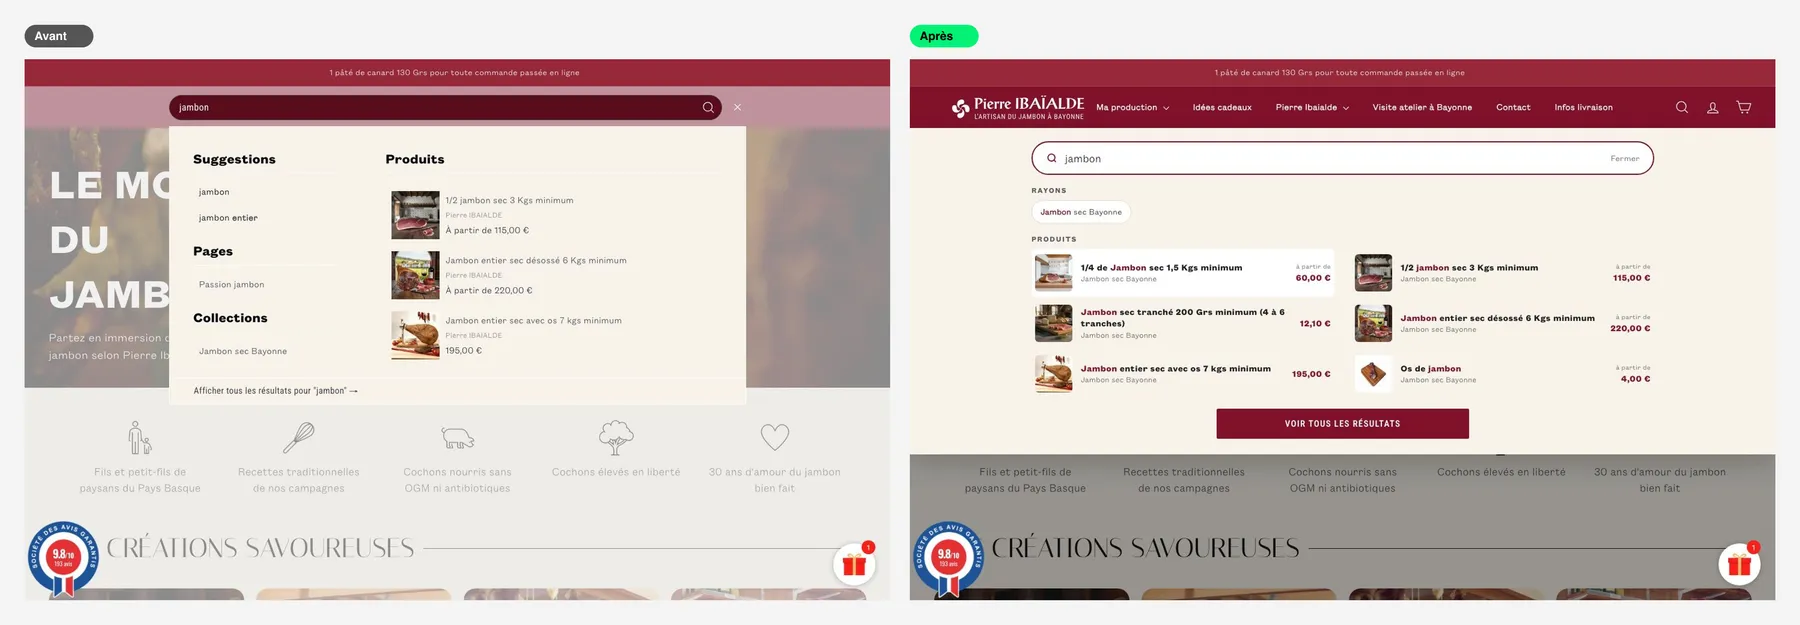This screenshot has height=625, width=1800.
Task: Select the 'jambon entier' suggestion
Action: pos(228,218)
